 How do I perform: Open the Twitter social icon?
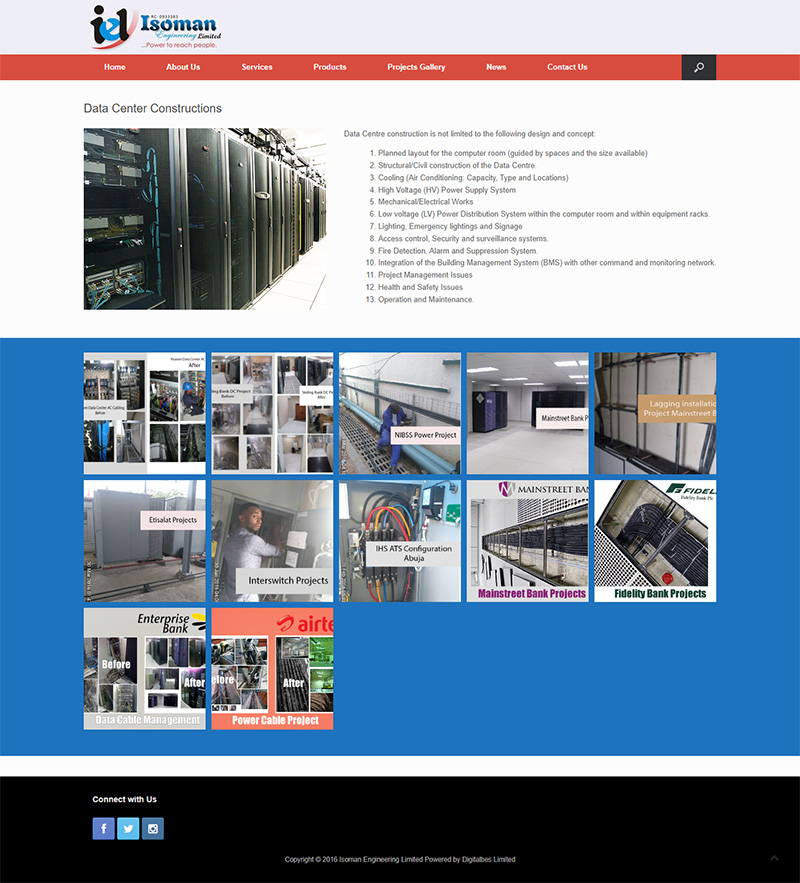coord(128,828)
